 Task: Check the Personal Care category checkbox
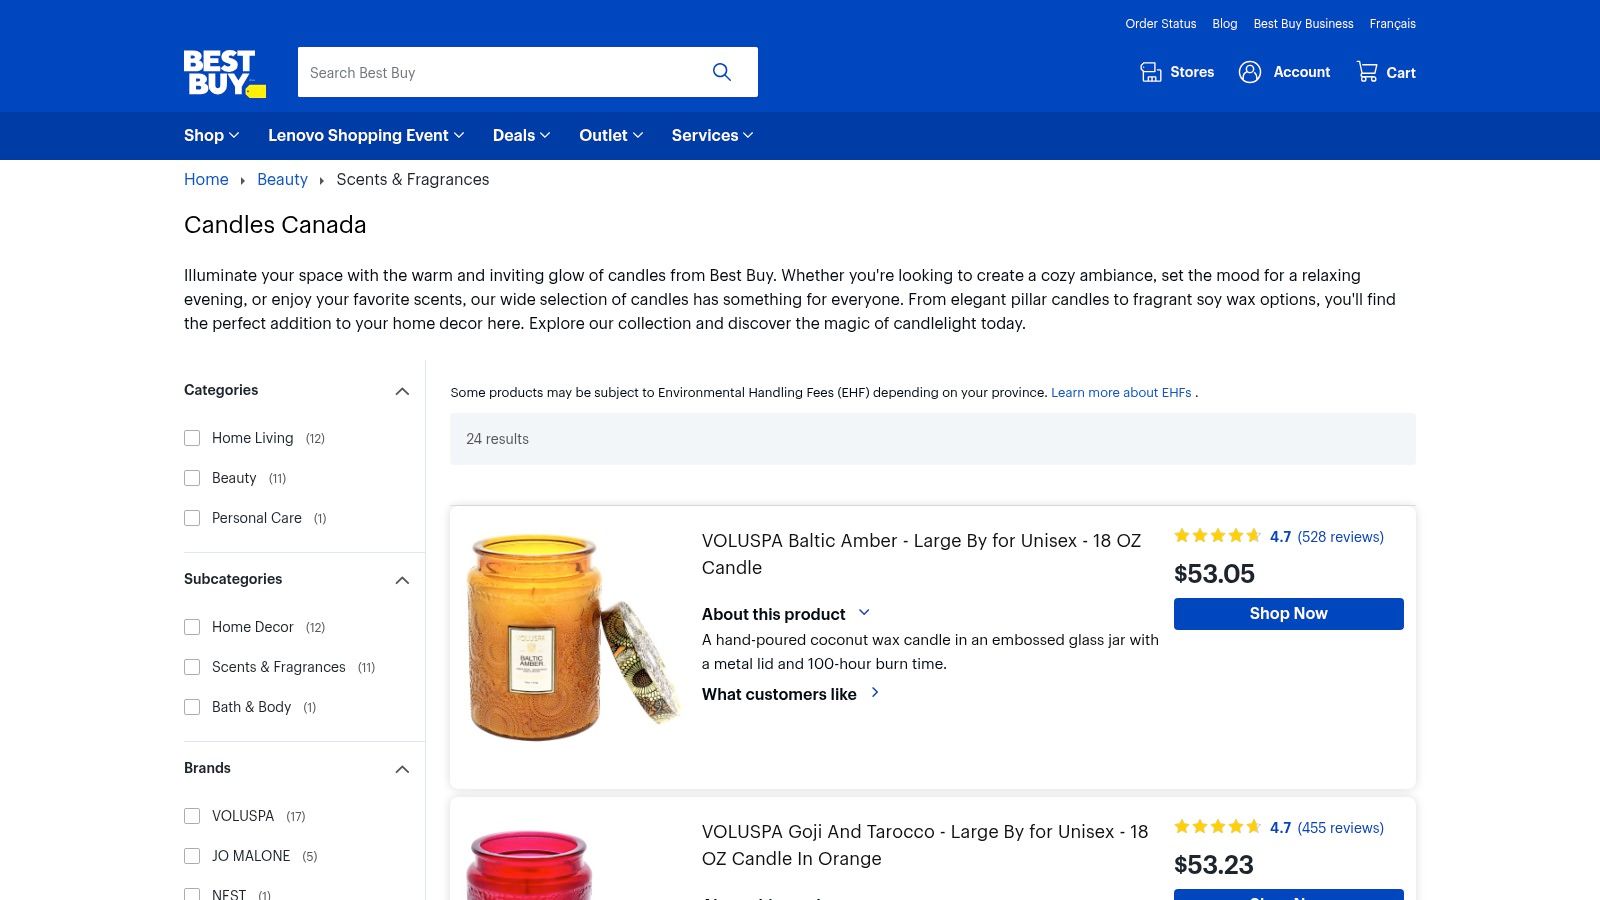click(x=192, y=518)
